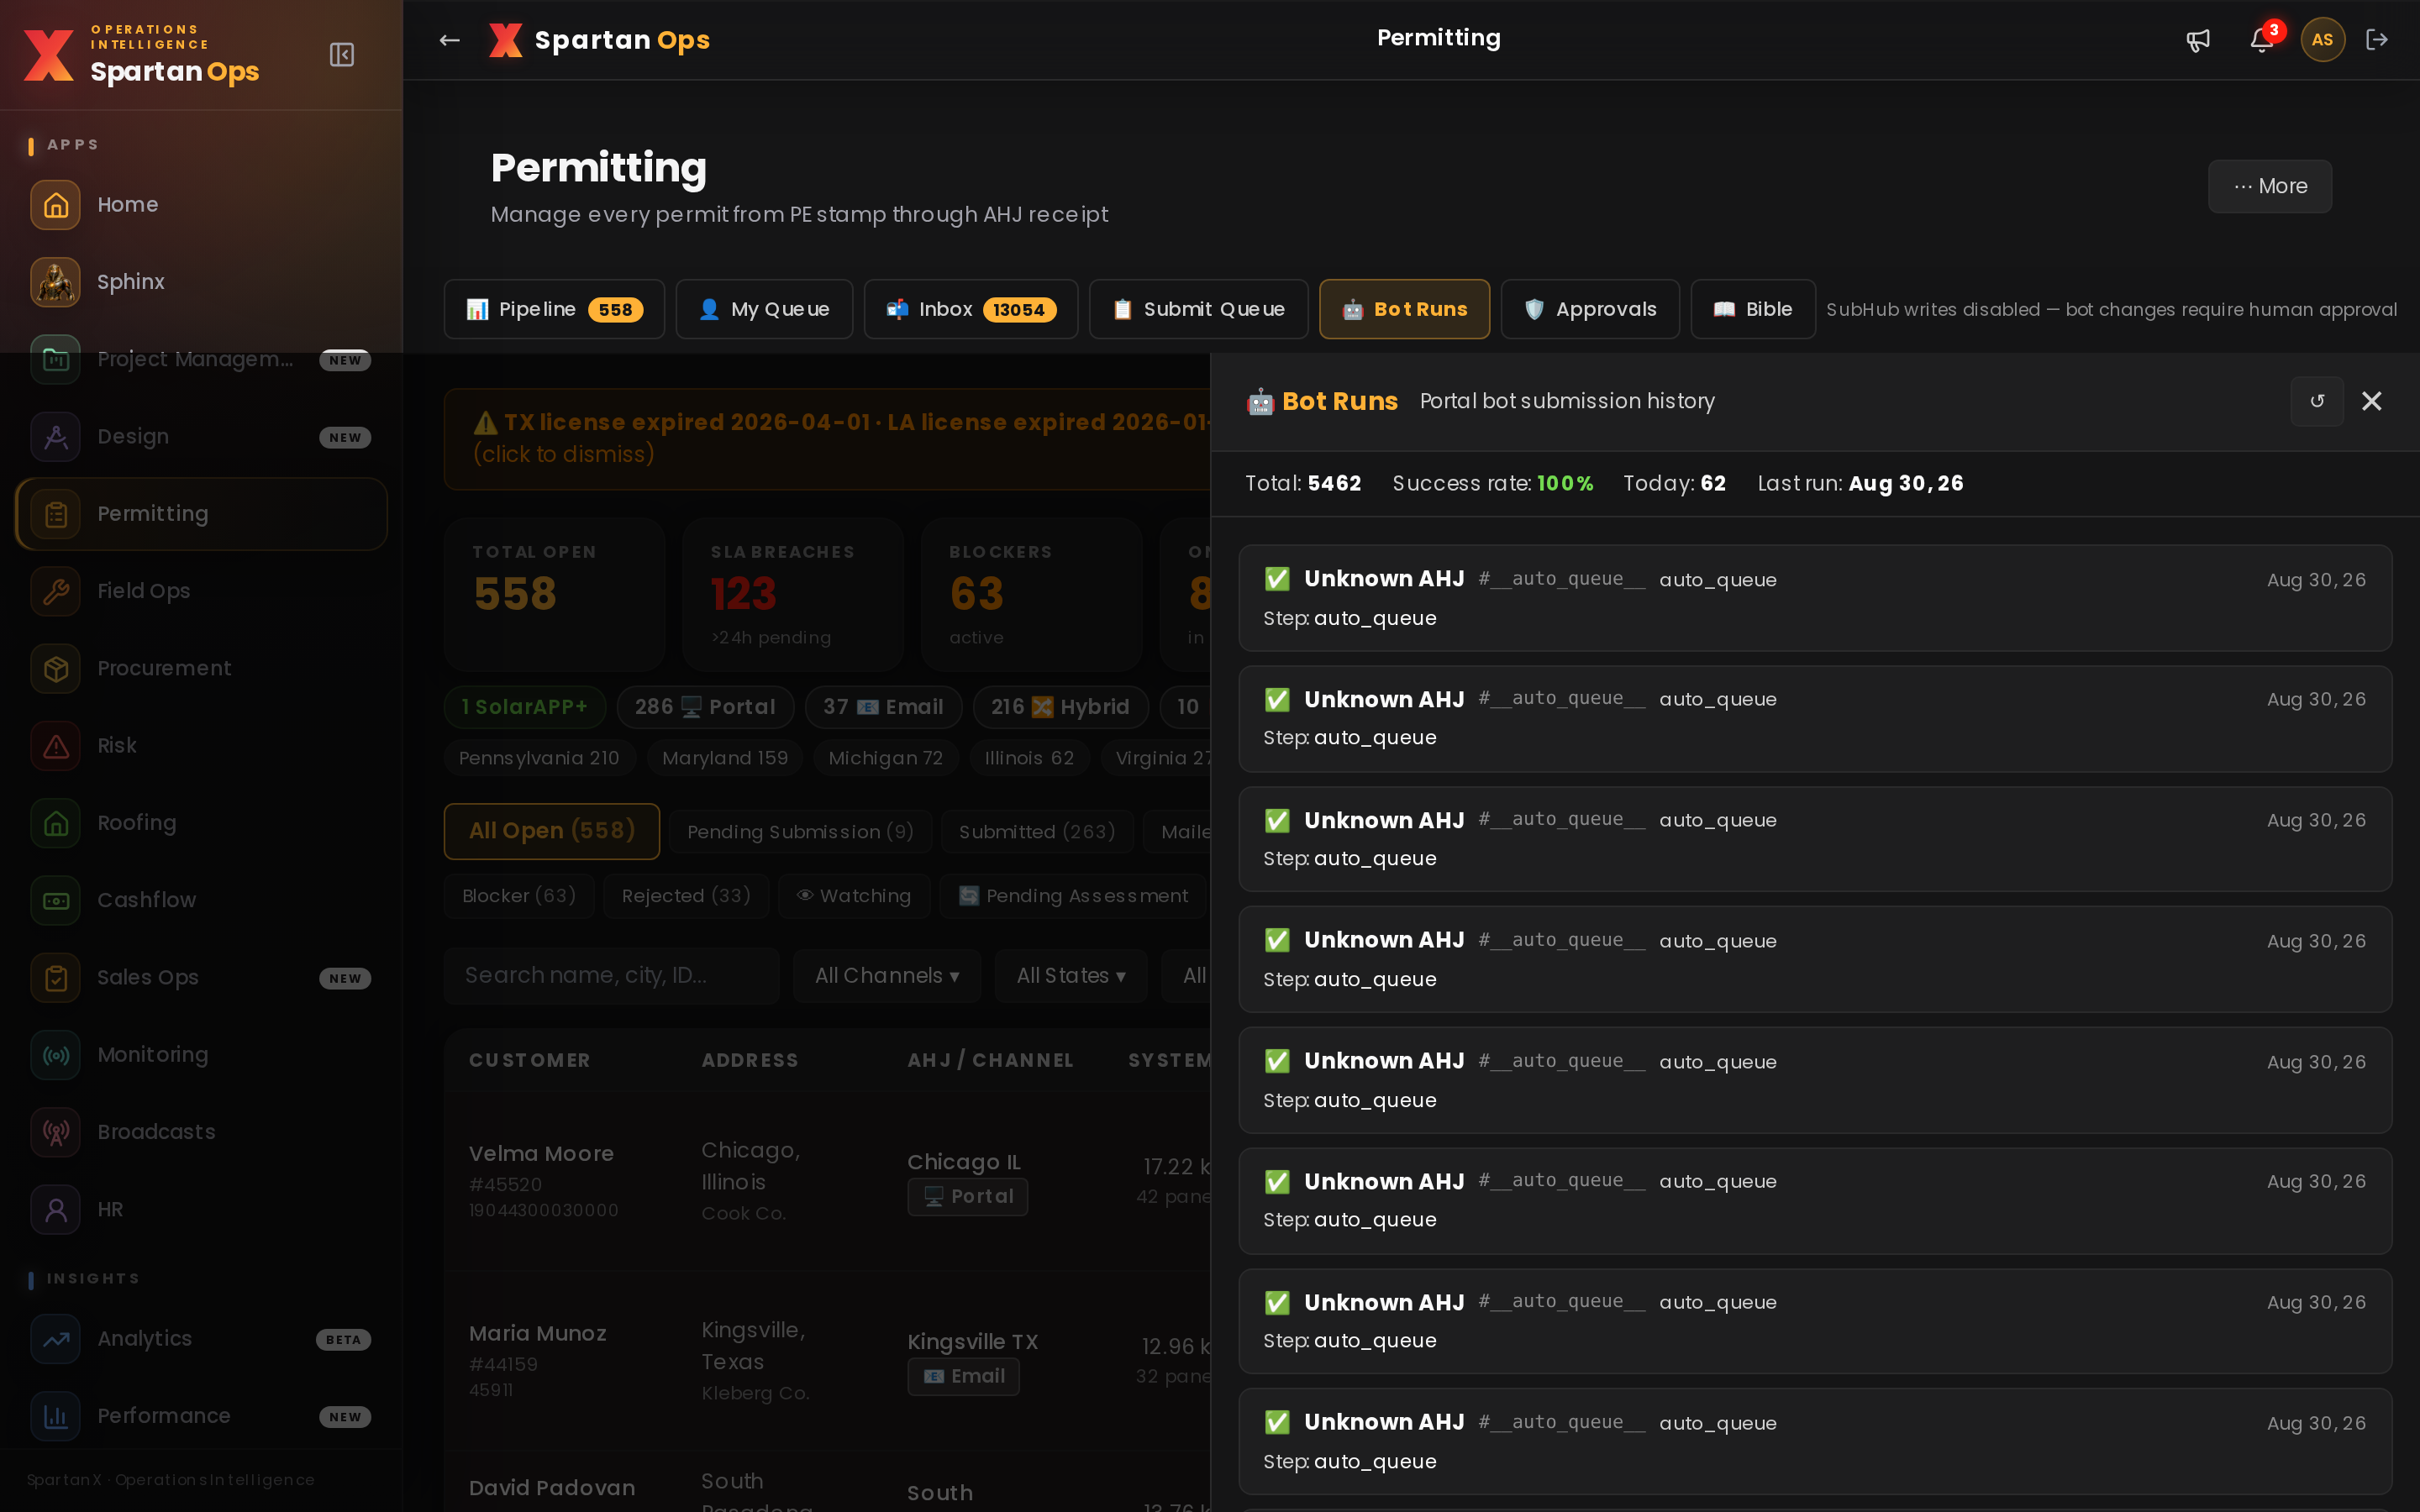2420x1512 pixels.
Task: Toggle the Pending Assessment filter
Action: pos(1074,896)
